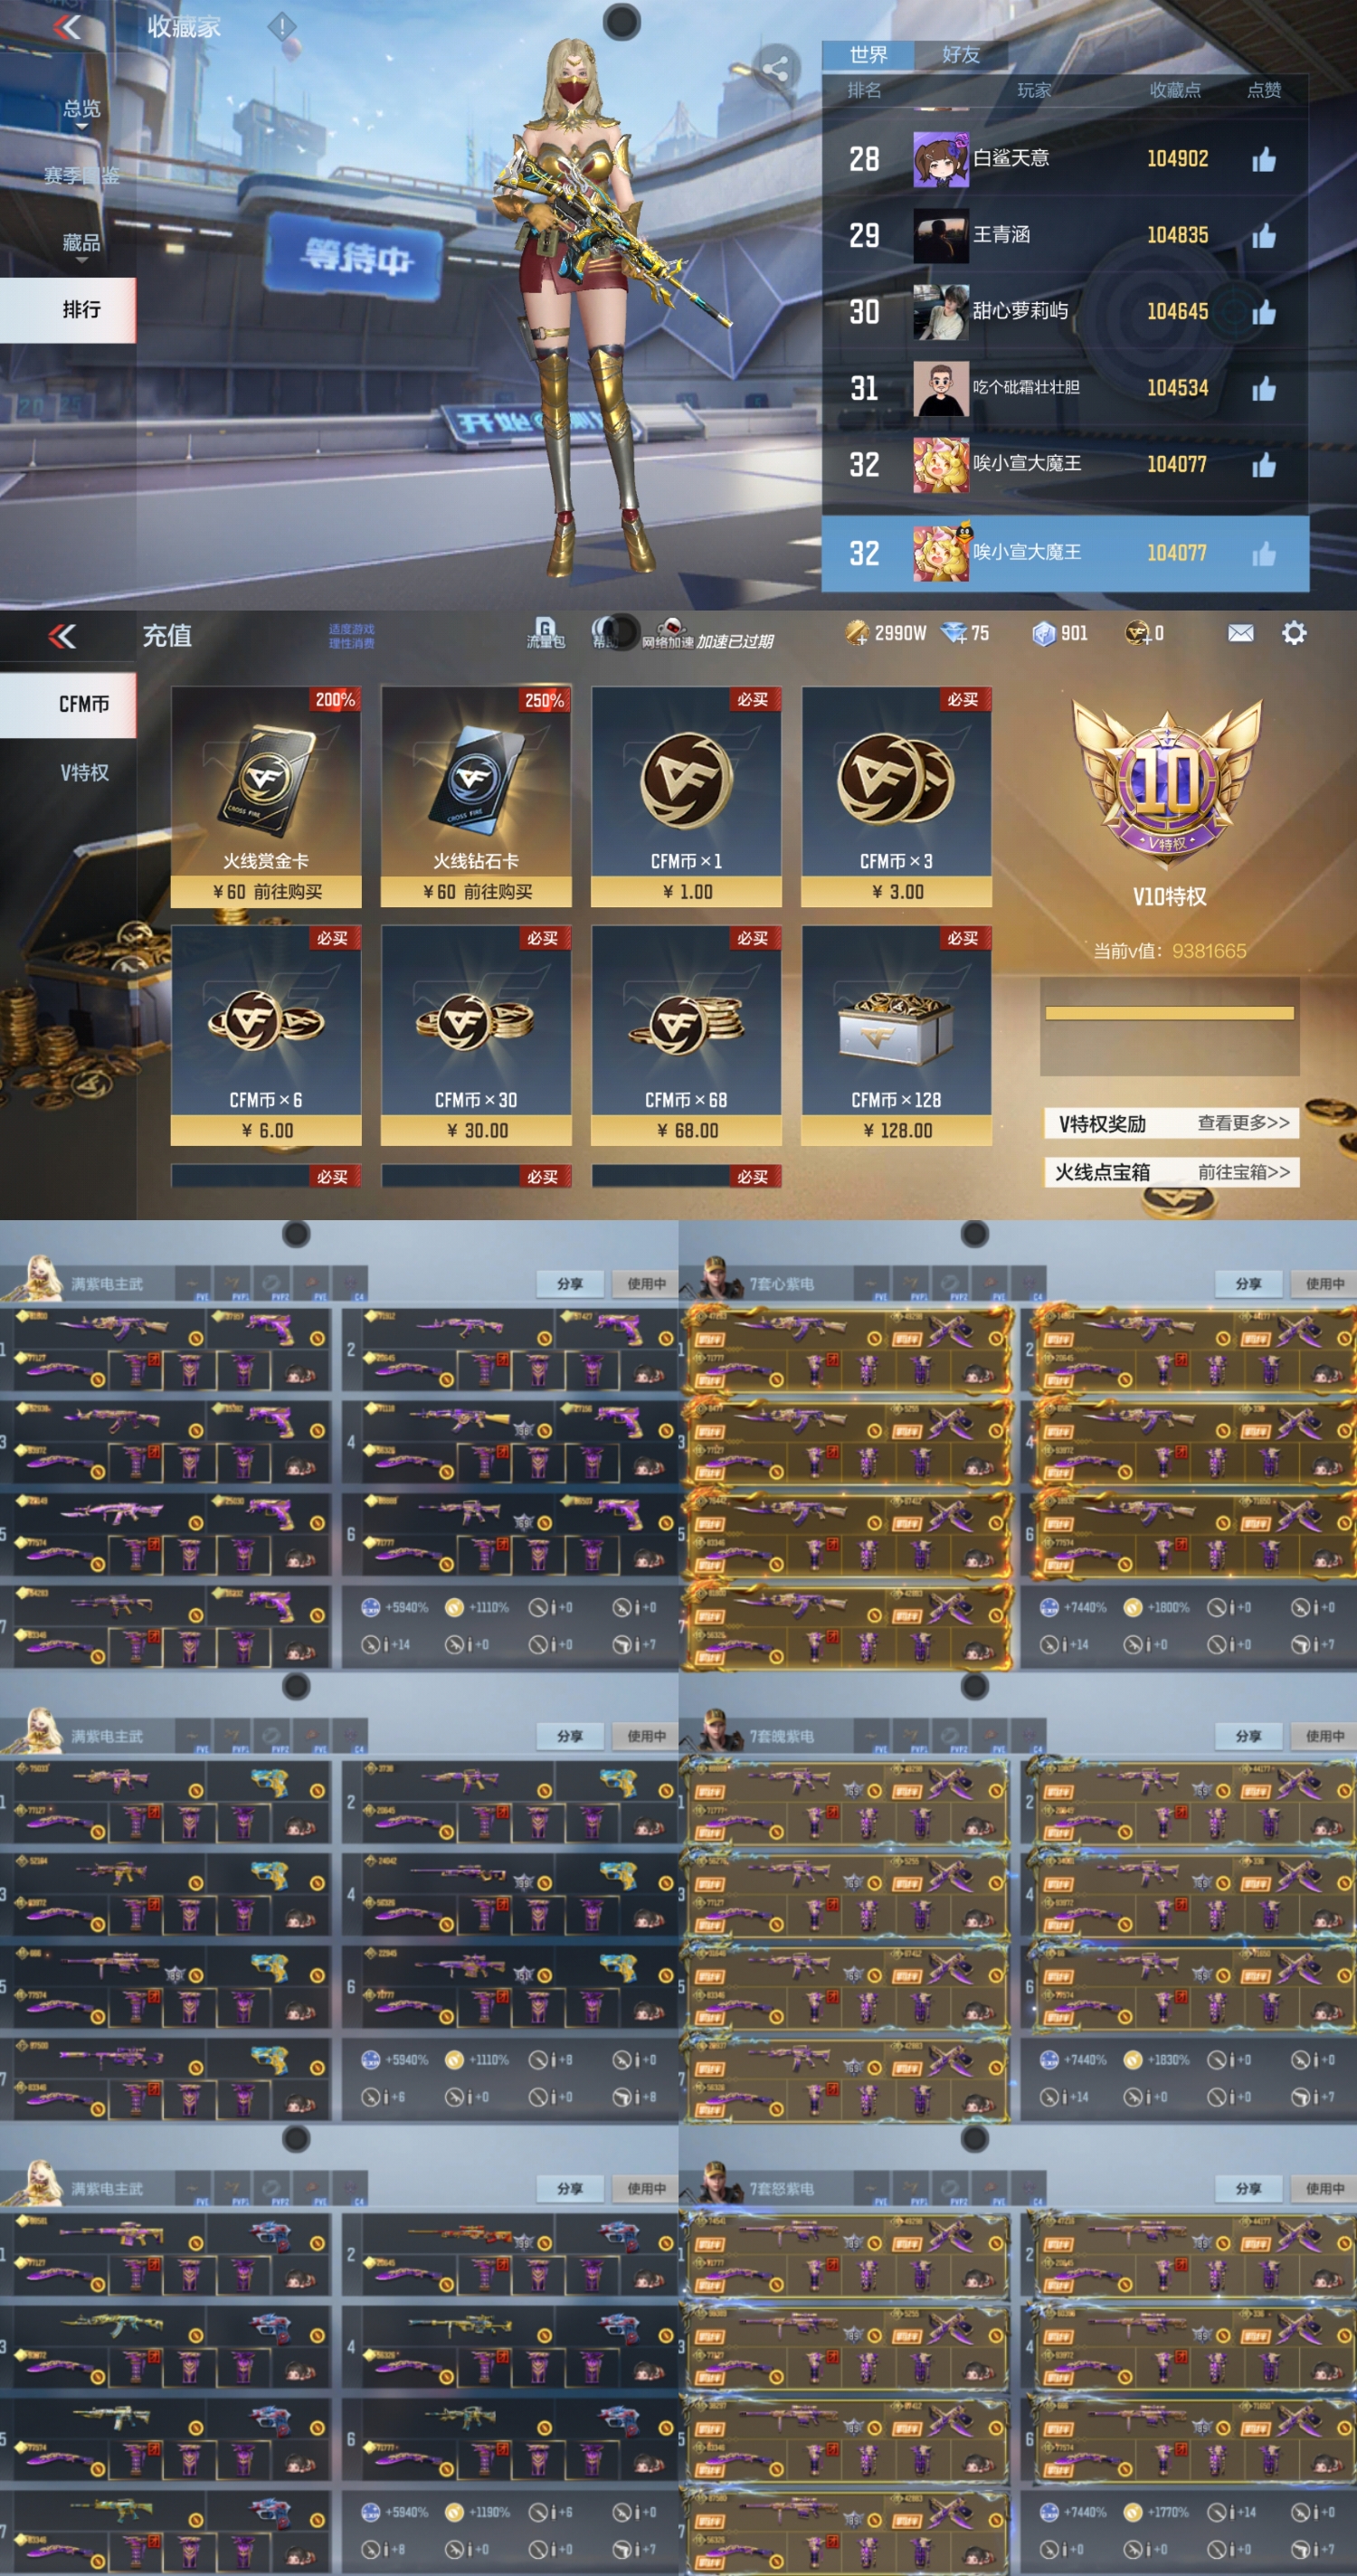Switch to the 好友 ranking tab
The width and height of the screenshot is (1357, 2576).
click(961, 55)
